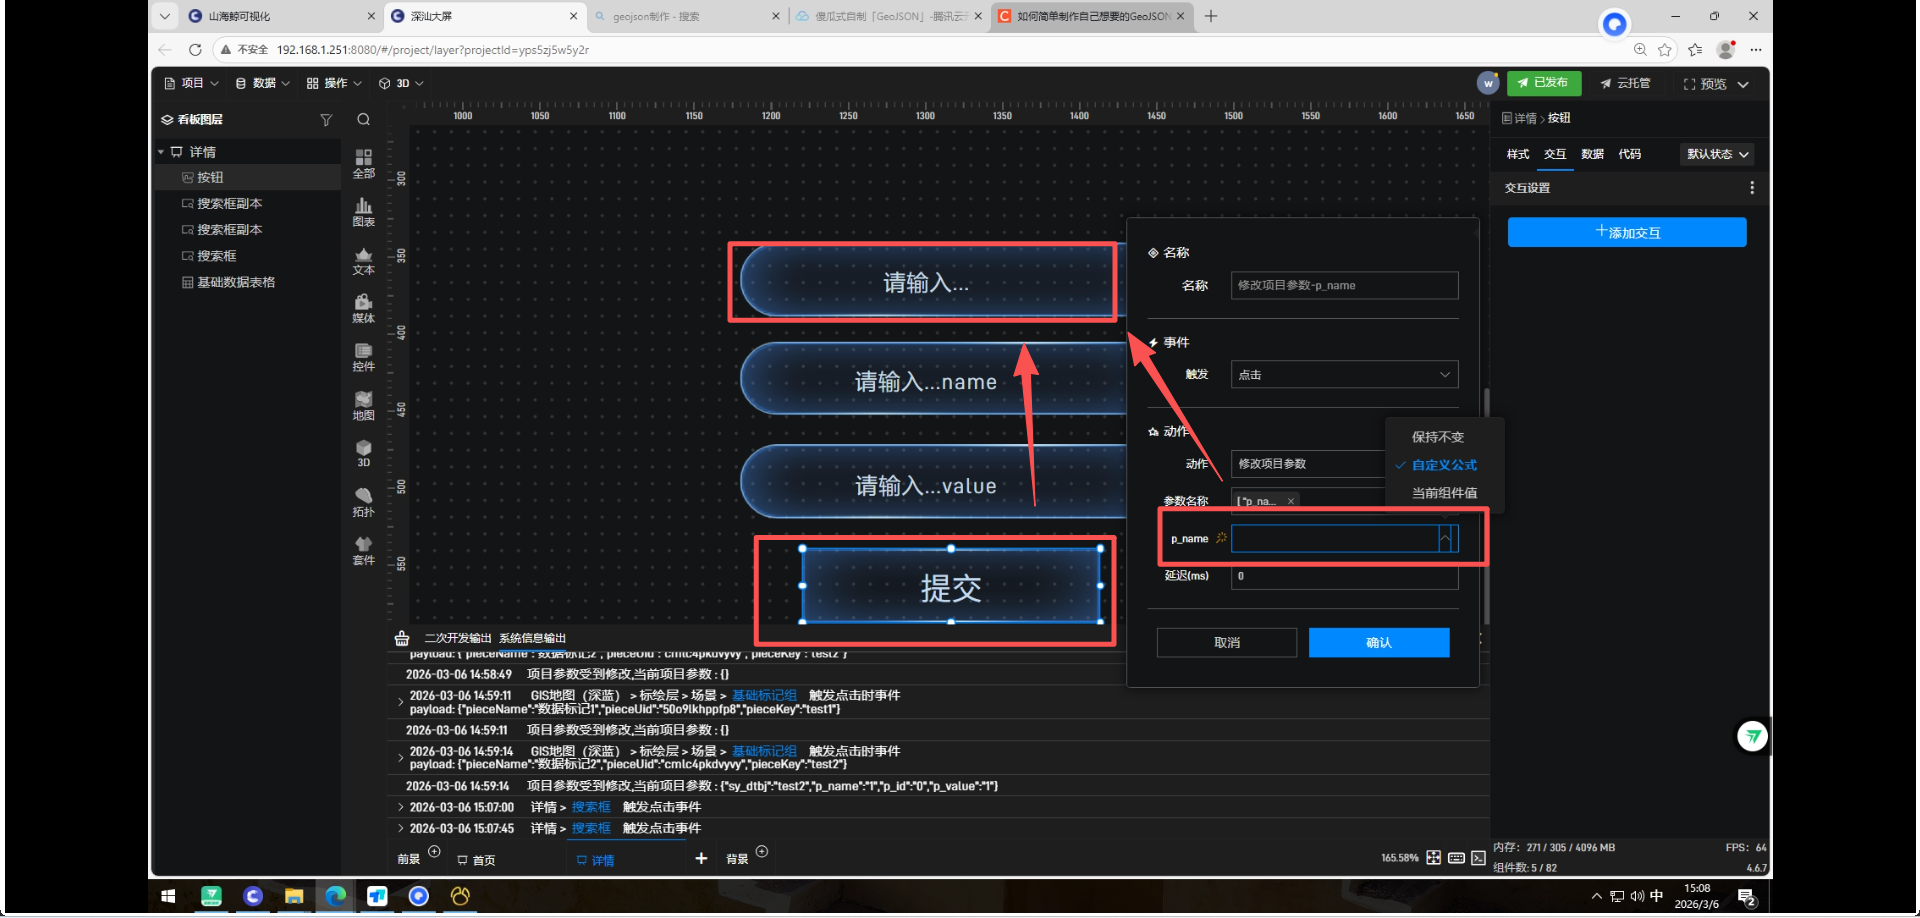The image size is (1920, 918).
Task: Open the Edge browser in the taskbar
Action: [x=335, y=896]
